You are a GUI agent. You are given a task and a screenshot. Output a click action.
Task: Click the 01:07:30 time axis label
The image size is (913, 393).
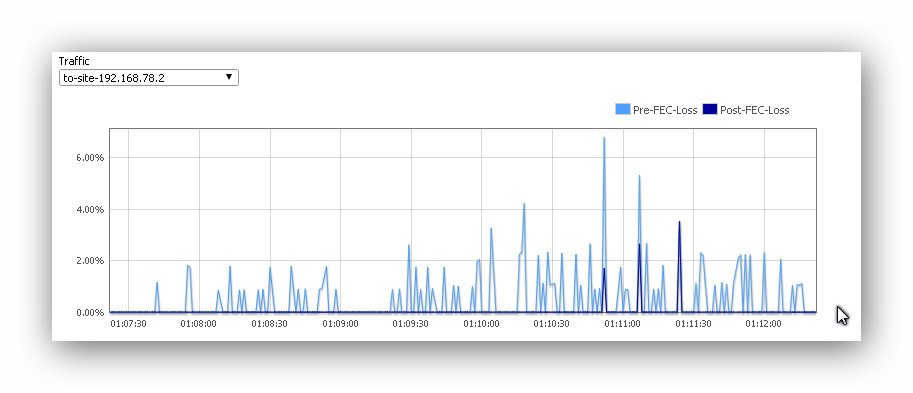point(128,323)
